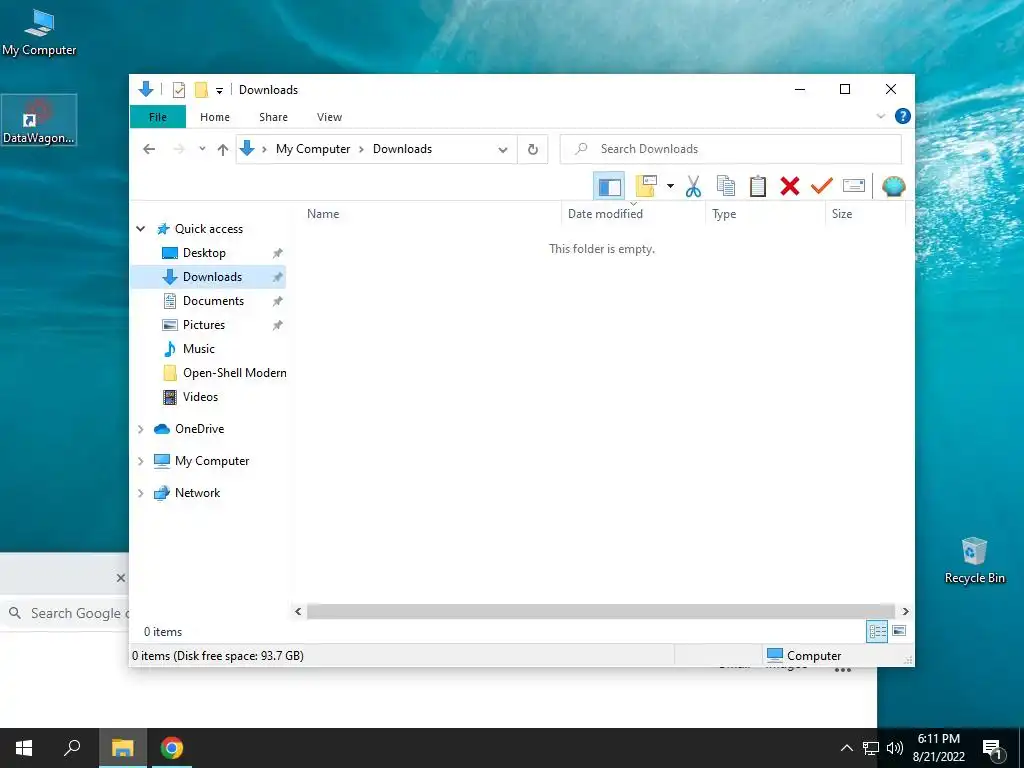The width and height of the screenshot is (1024, 768).
Task: Open Customize Quick Access Toolbar dropdown
Action: 219,90
